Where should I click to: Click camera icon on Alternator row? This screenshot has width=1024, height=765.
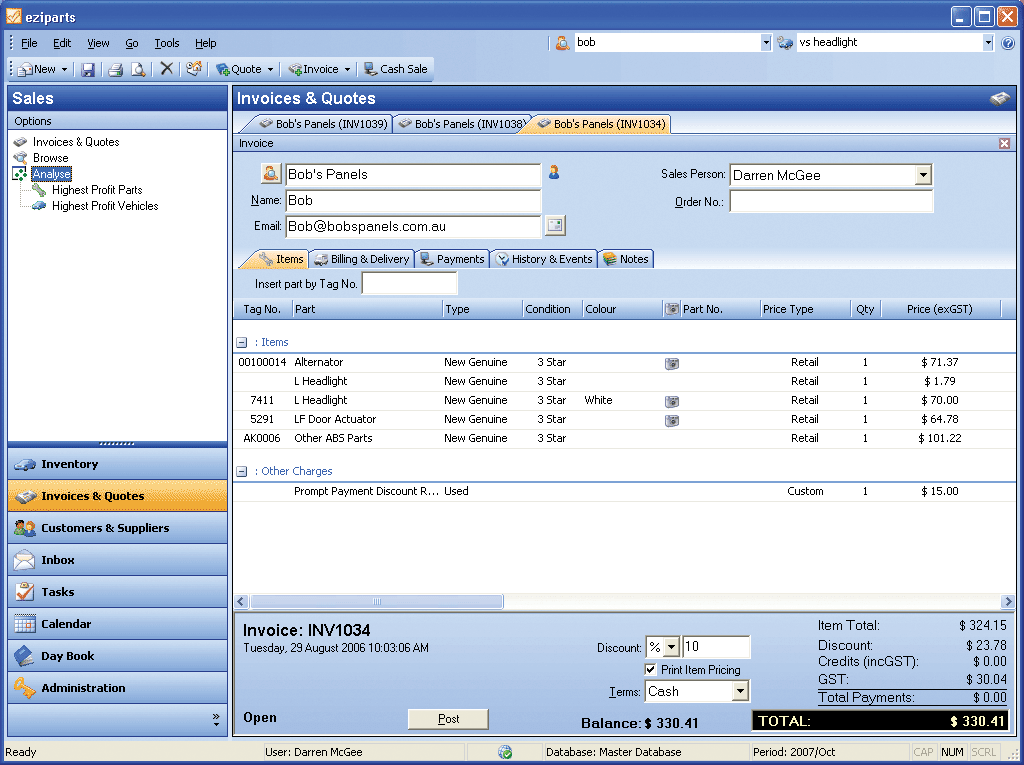click(x=671, y=363)
